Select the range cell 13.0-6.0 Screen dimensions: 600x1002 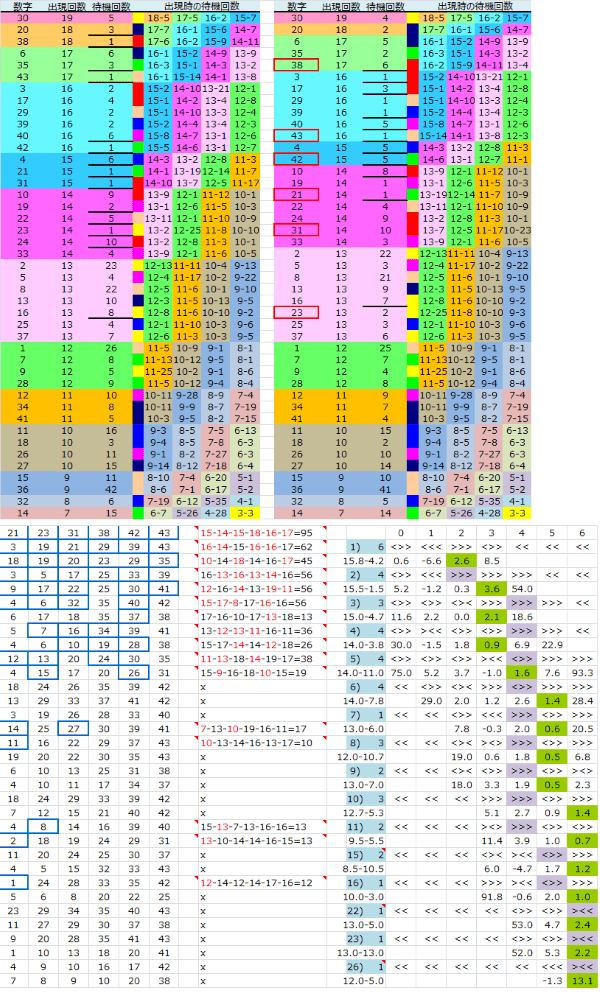pos(364,729)
